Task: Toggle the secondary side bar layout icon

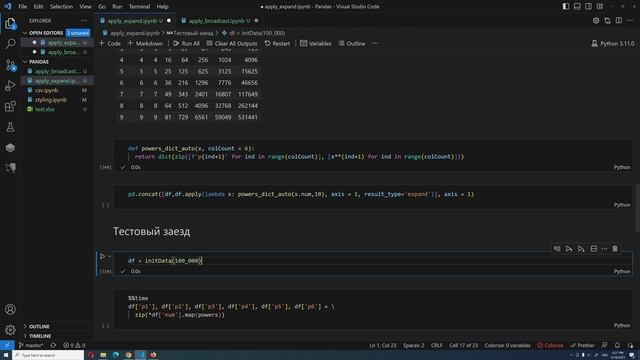Action: pos(589,7)
